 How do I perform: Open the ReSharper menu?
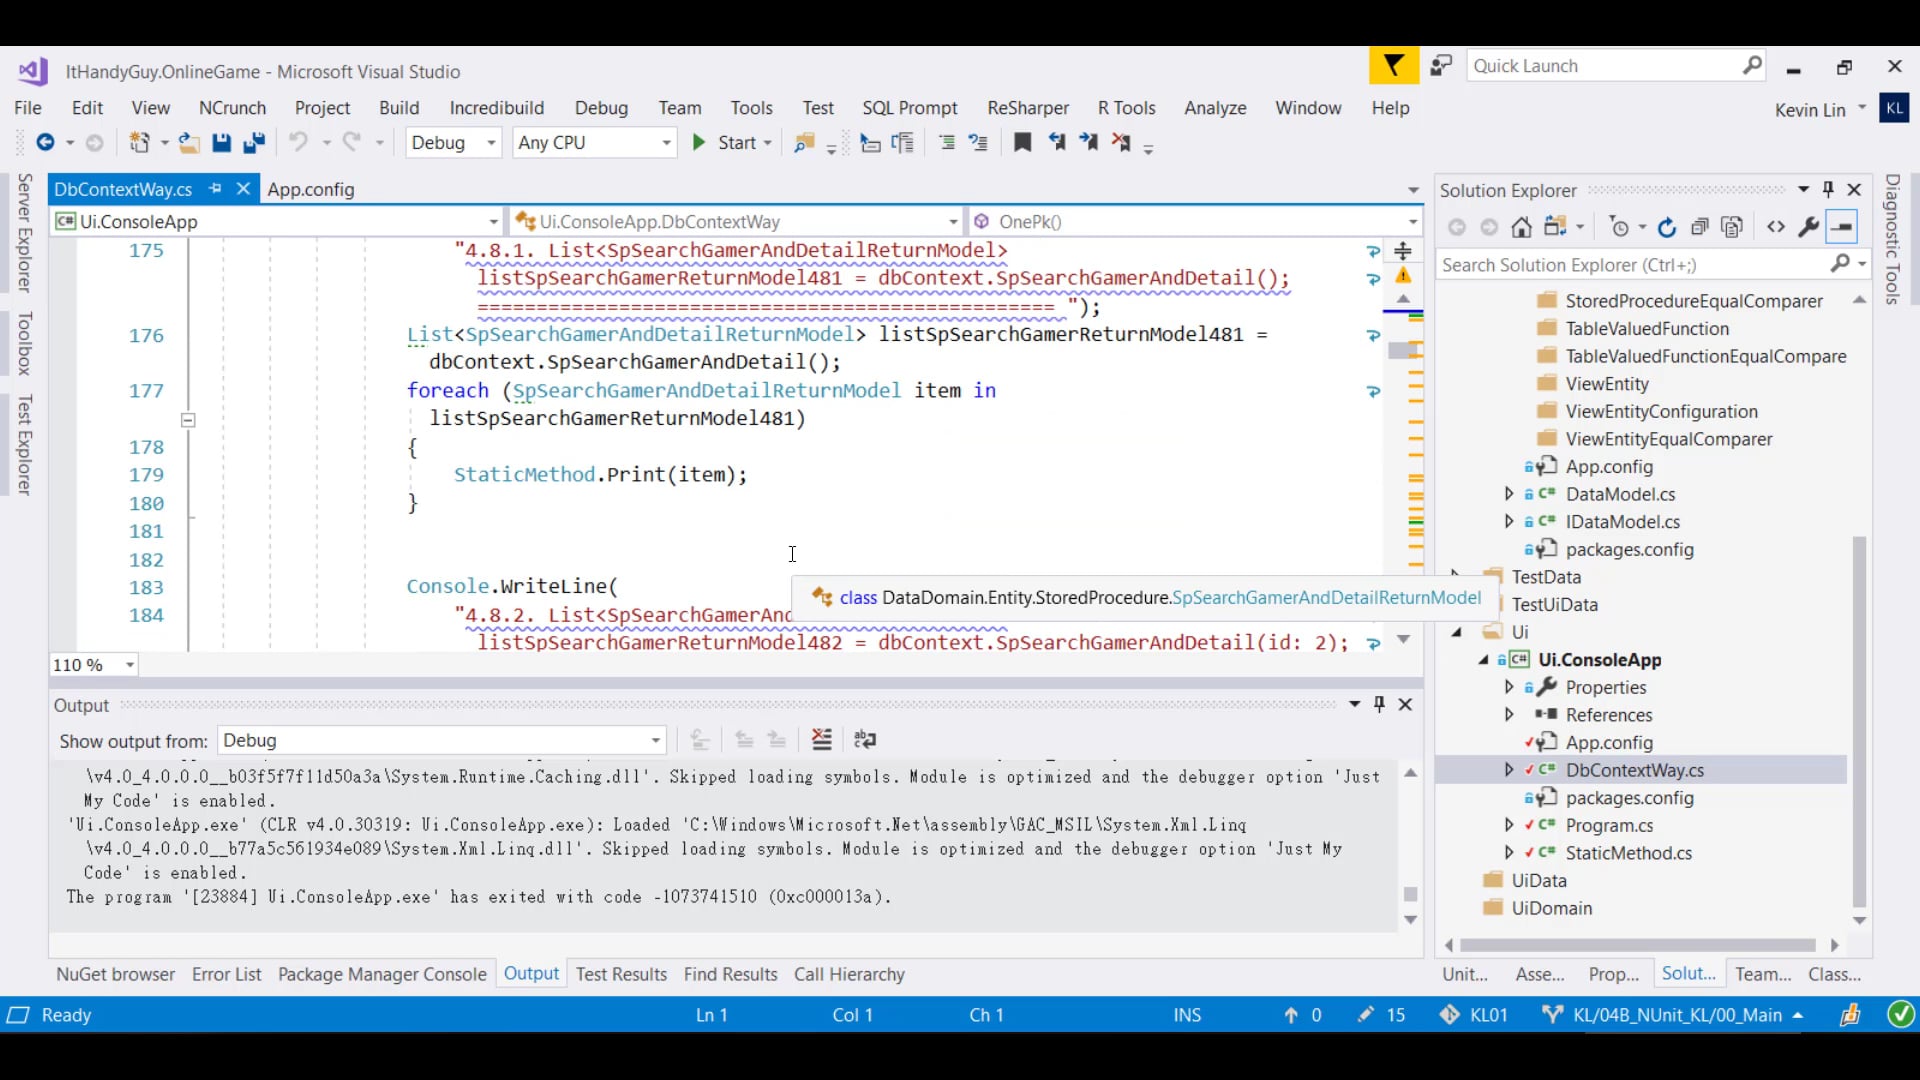click(1027, 108)
